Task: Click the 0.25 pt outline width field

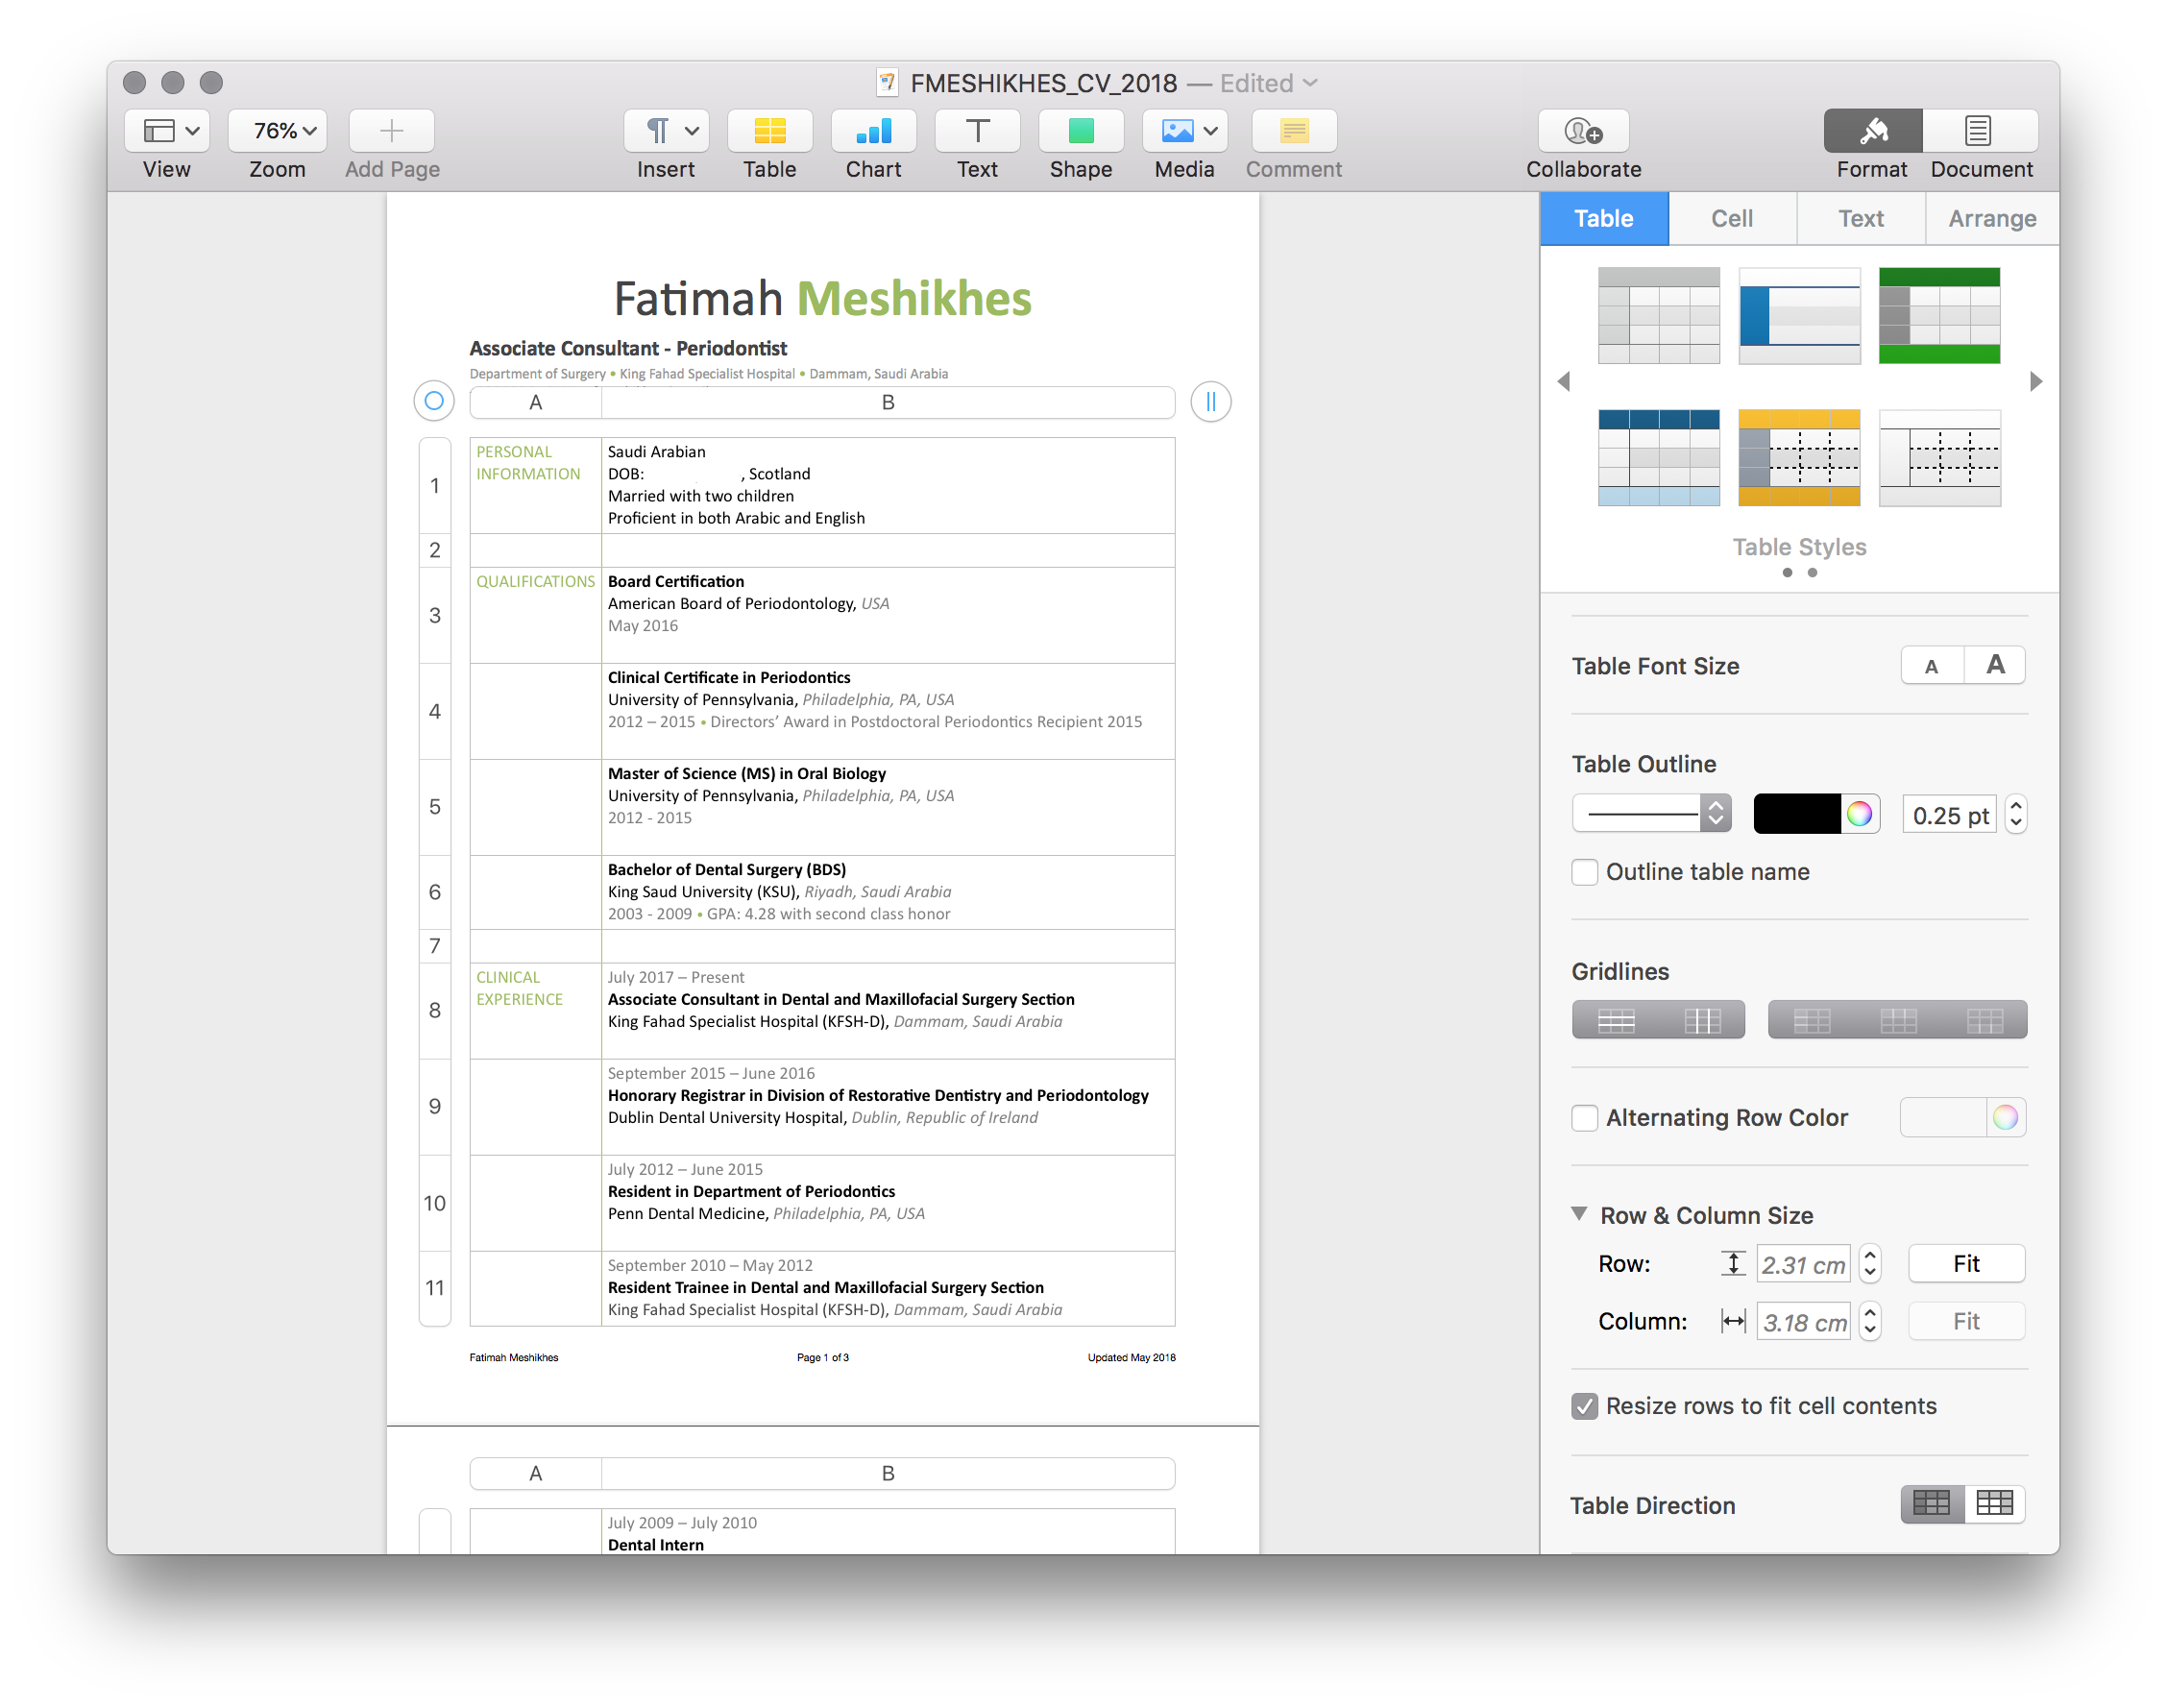Action: [1949, 815]
